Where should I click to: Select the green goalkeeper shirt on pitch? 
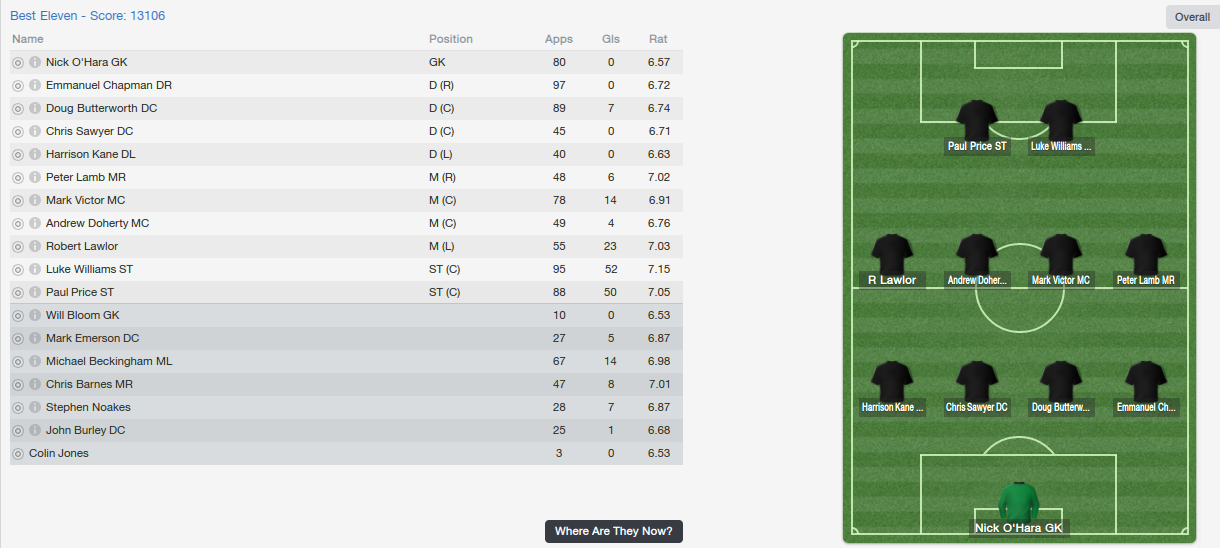pos(1019,501)
